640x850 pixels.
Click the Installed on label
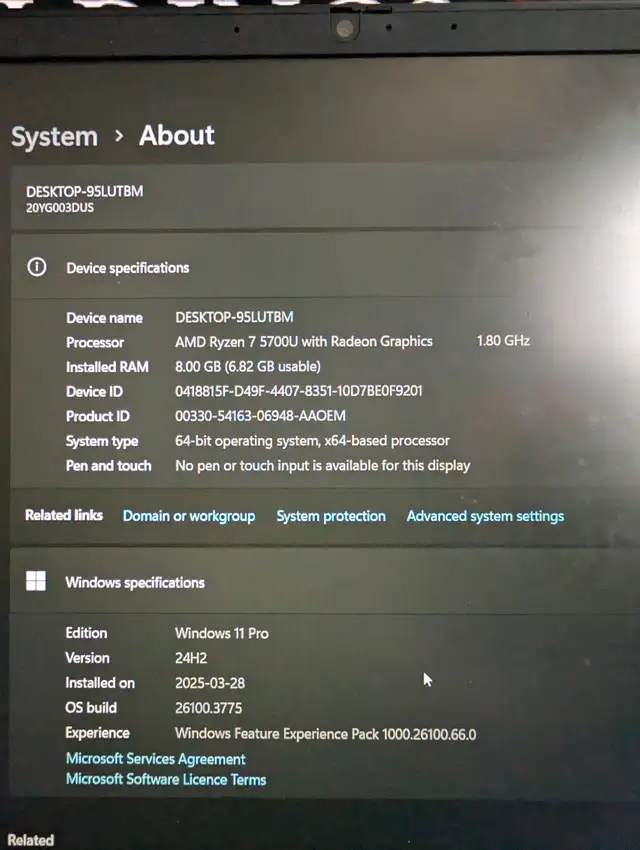100,683
